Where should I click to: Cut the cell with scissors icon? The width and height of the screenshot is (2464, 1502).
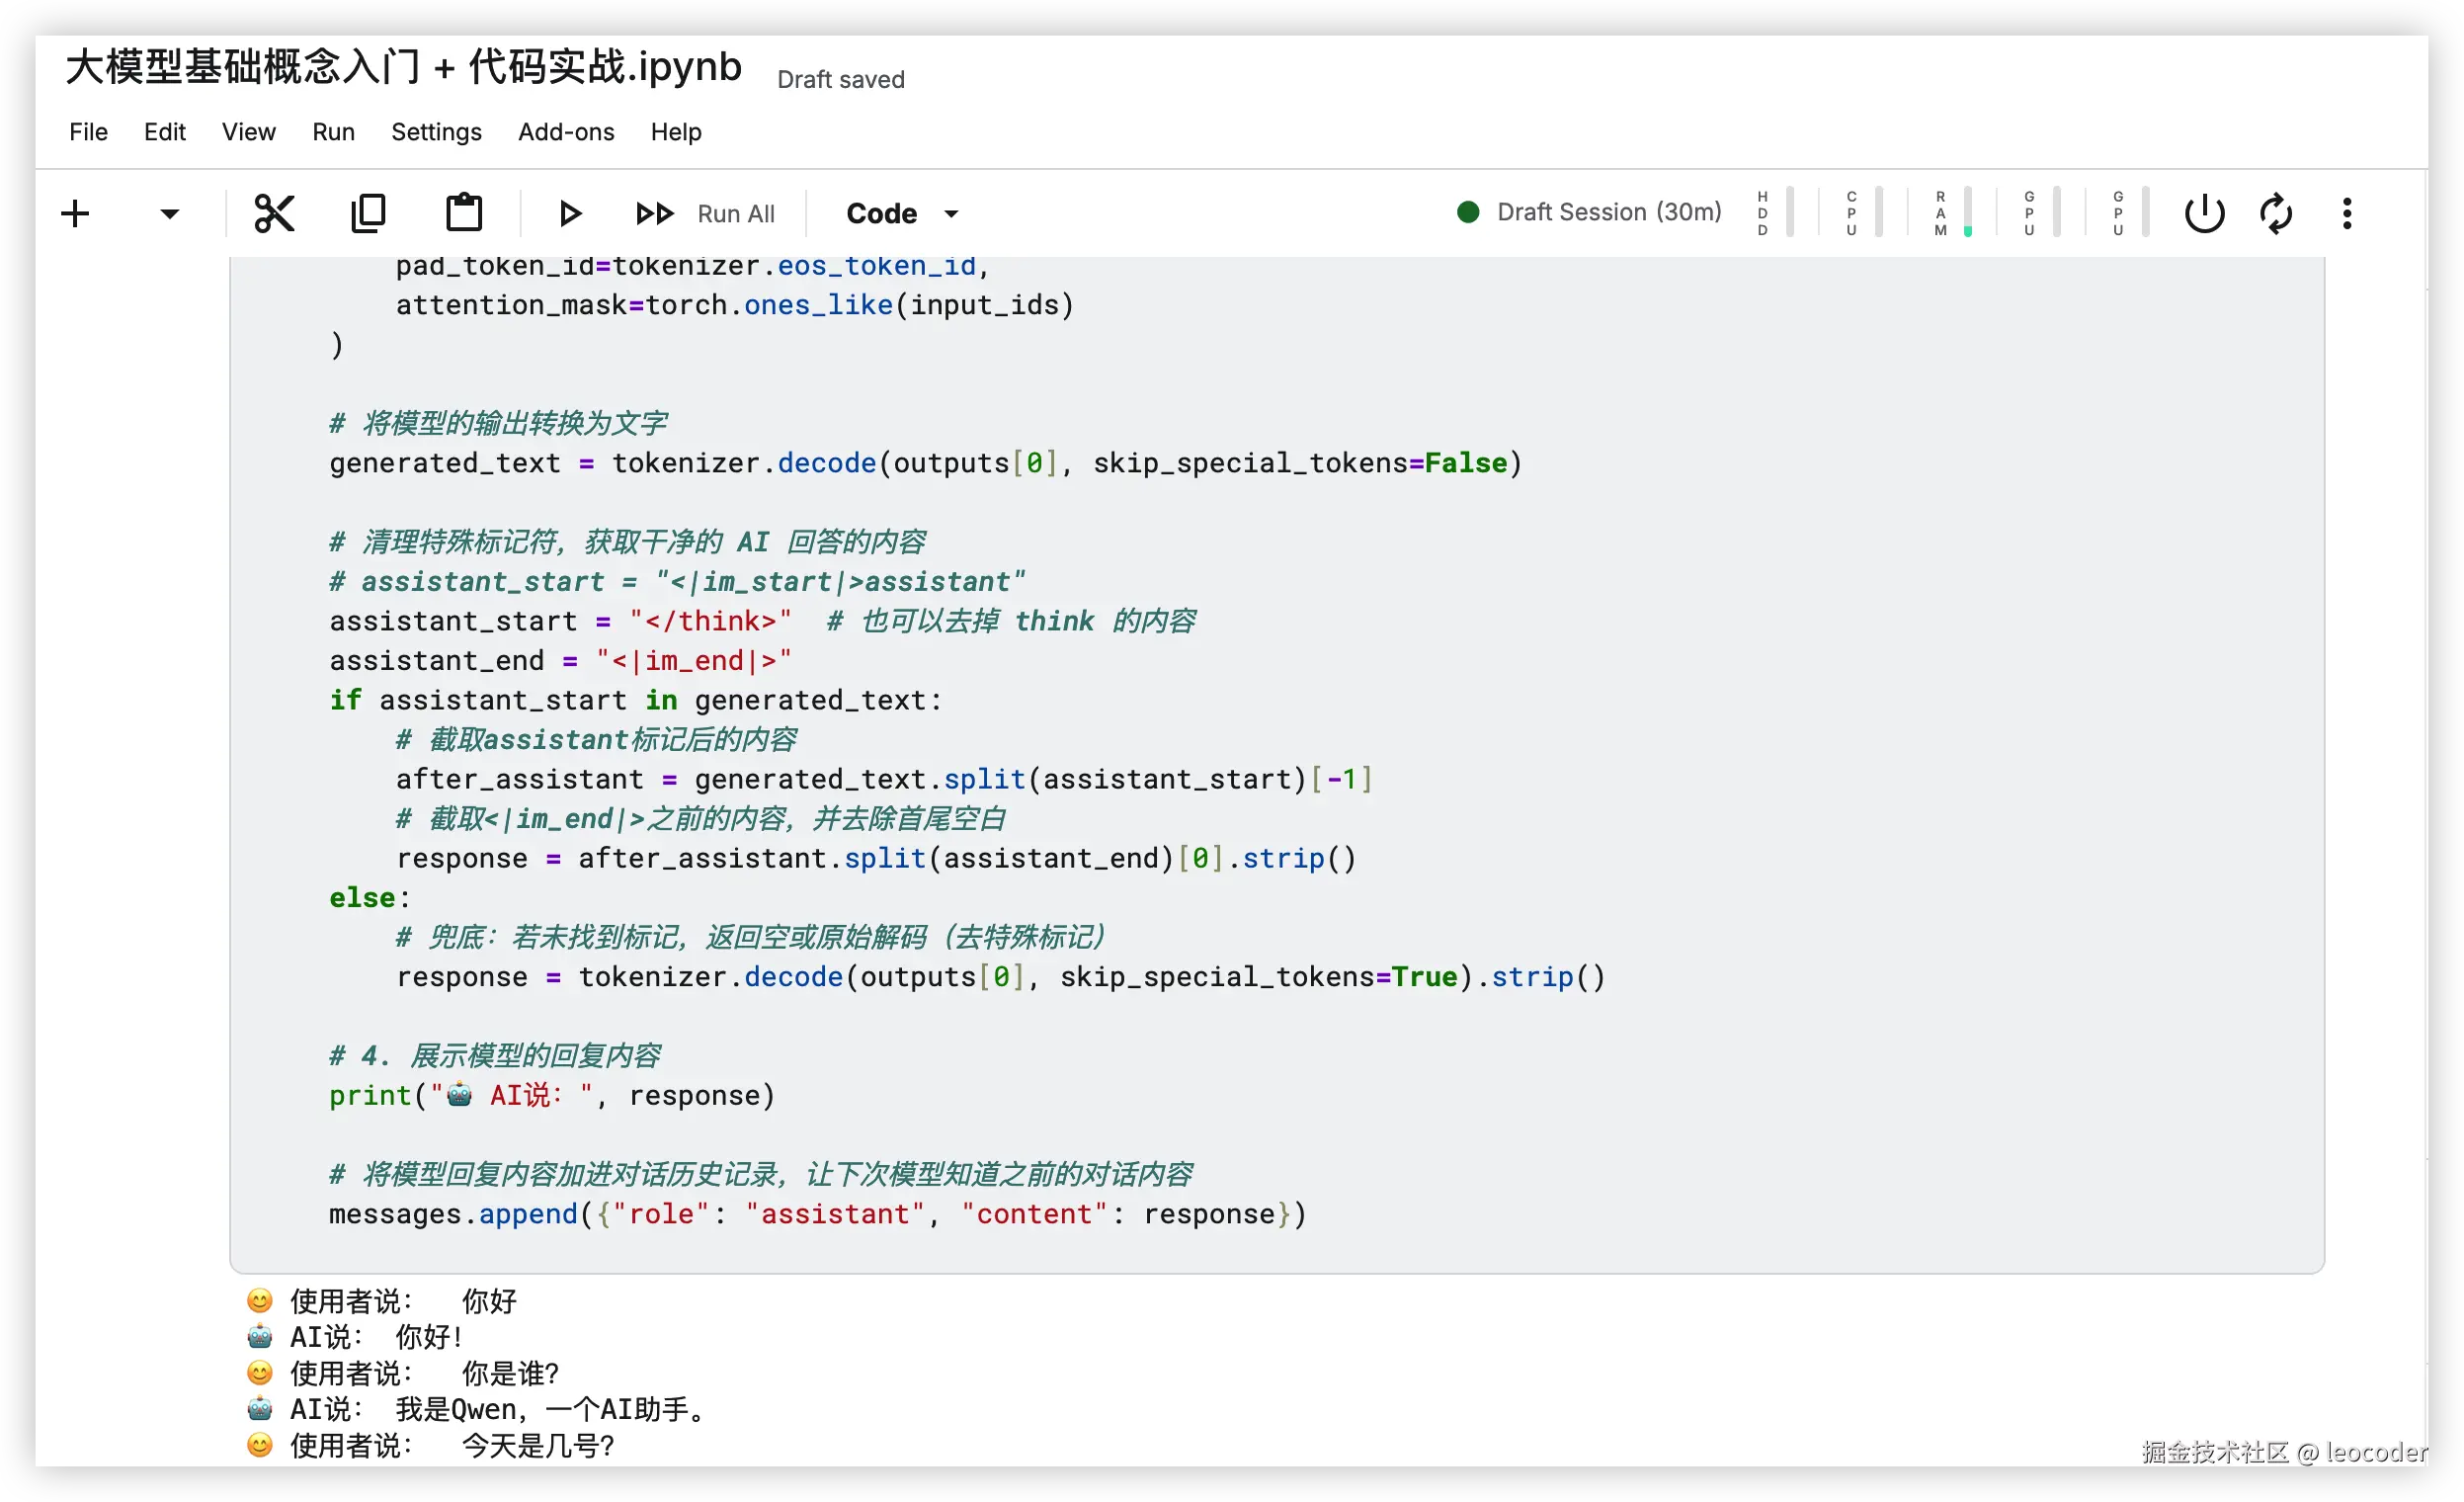[273, 213]
